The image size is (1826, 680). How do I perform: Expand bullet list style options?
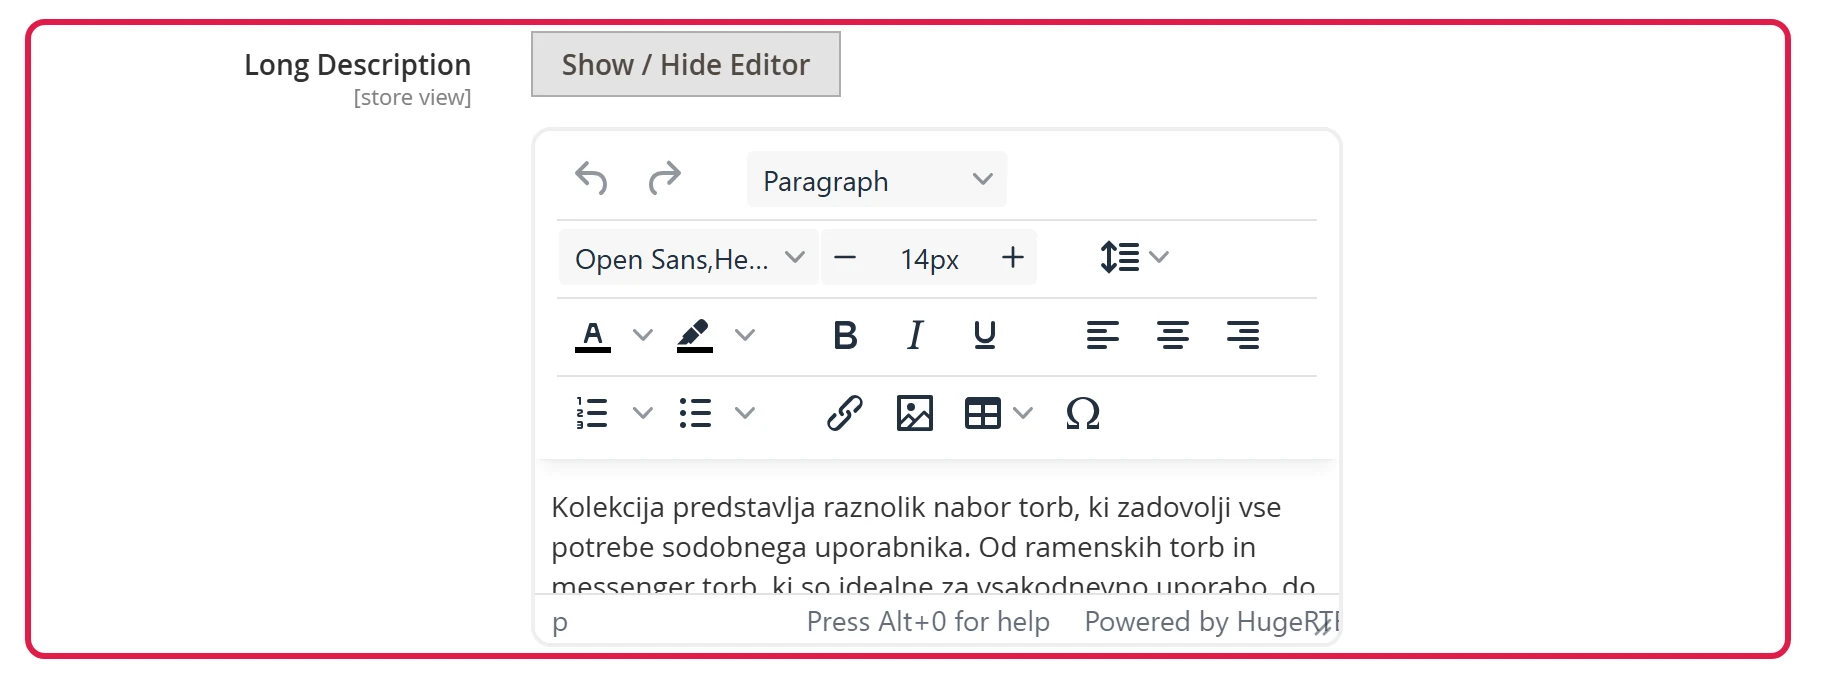[745, 413]
